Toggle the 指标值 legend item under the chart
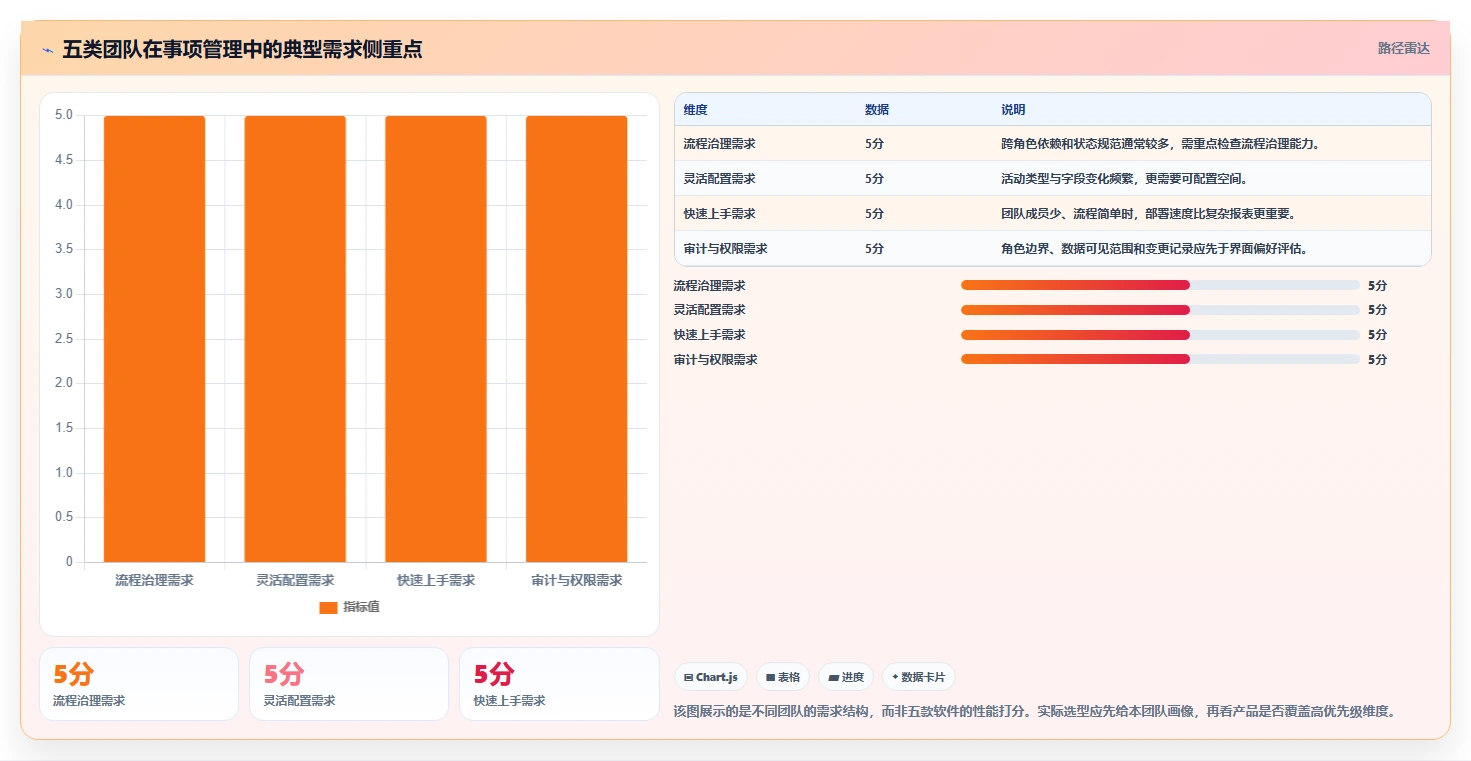1471x761 pixels. pyautogui.click(x=349, y=607)
